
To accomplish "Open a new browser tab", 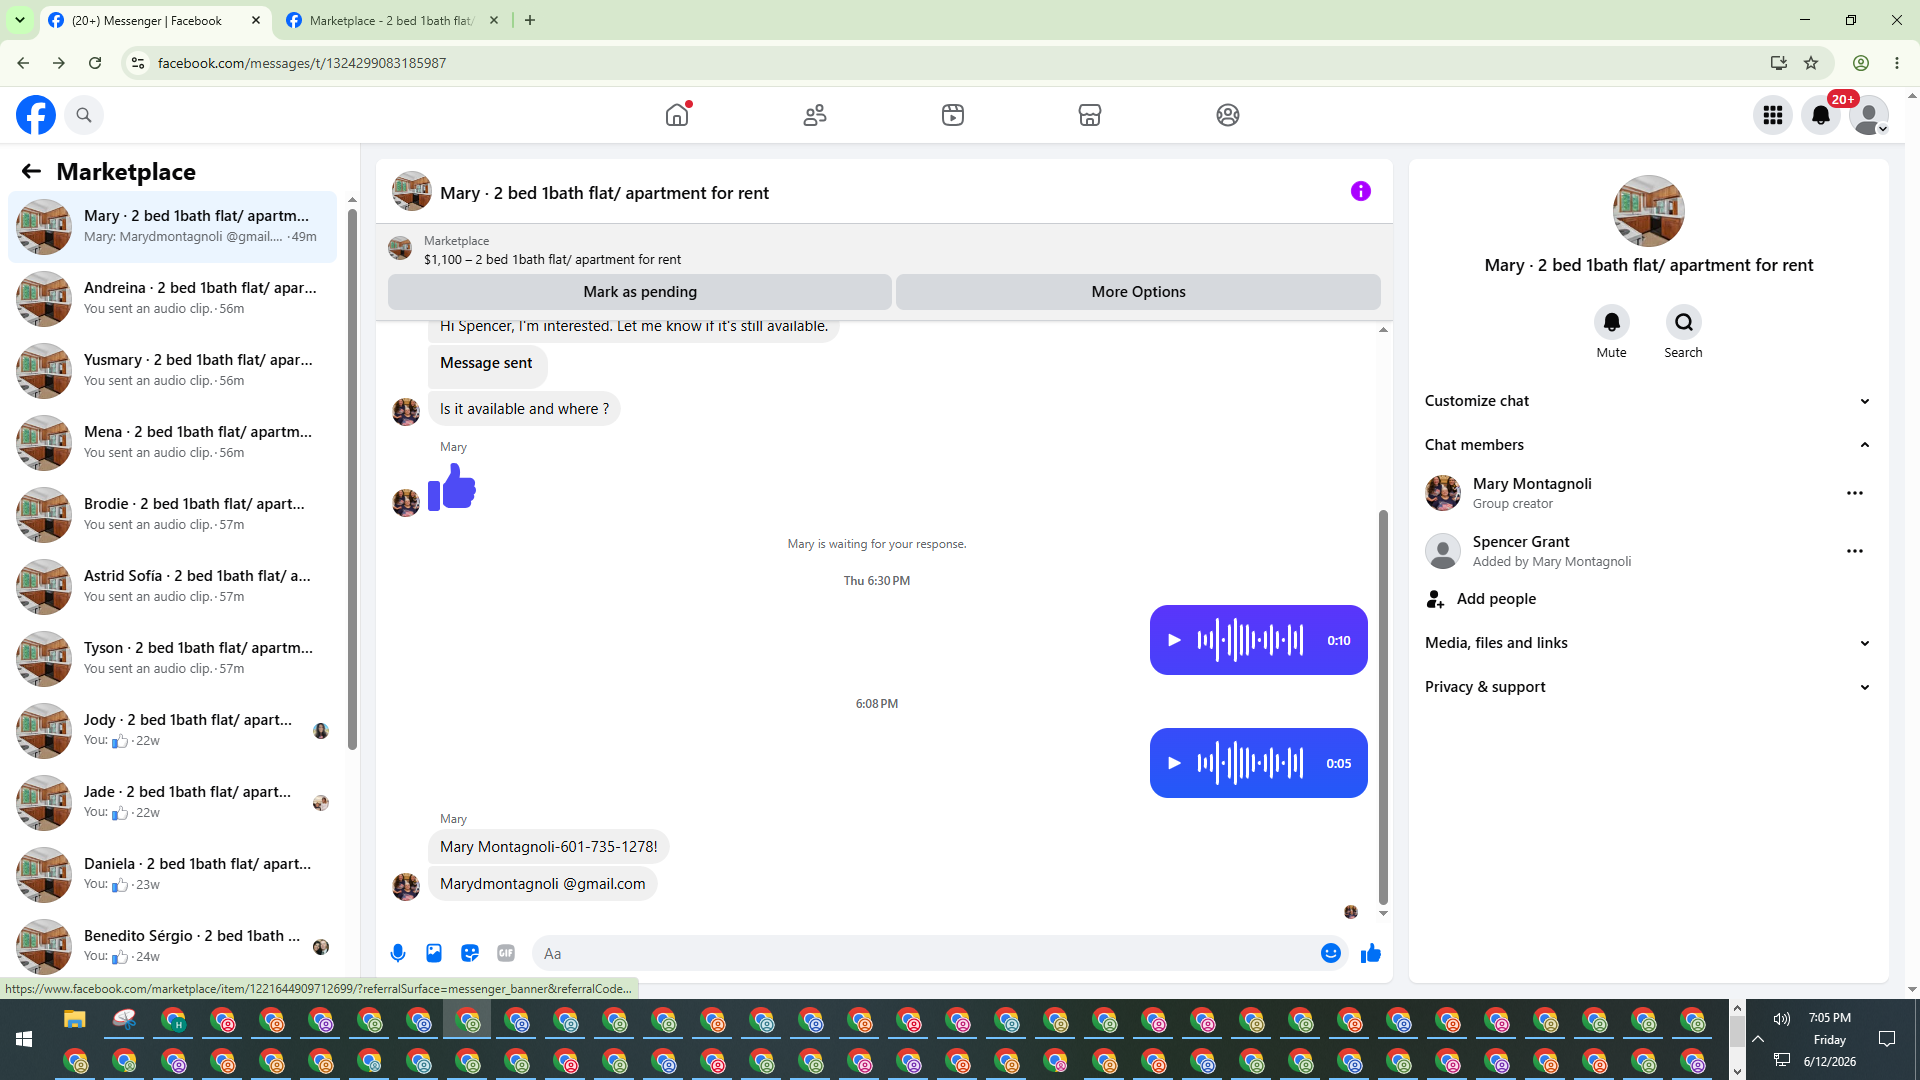I will pos(530,20).
